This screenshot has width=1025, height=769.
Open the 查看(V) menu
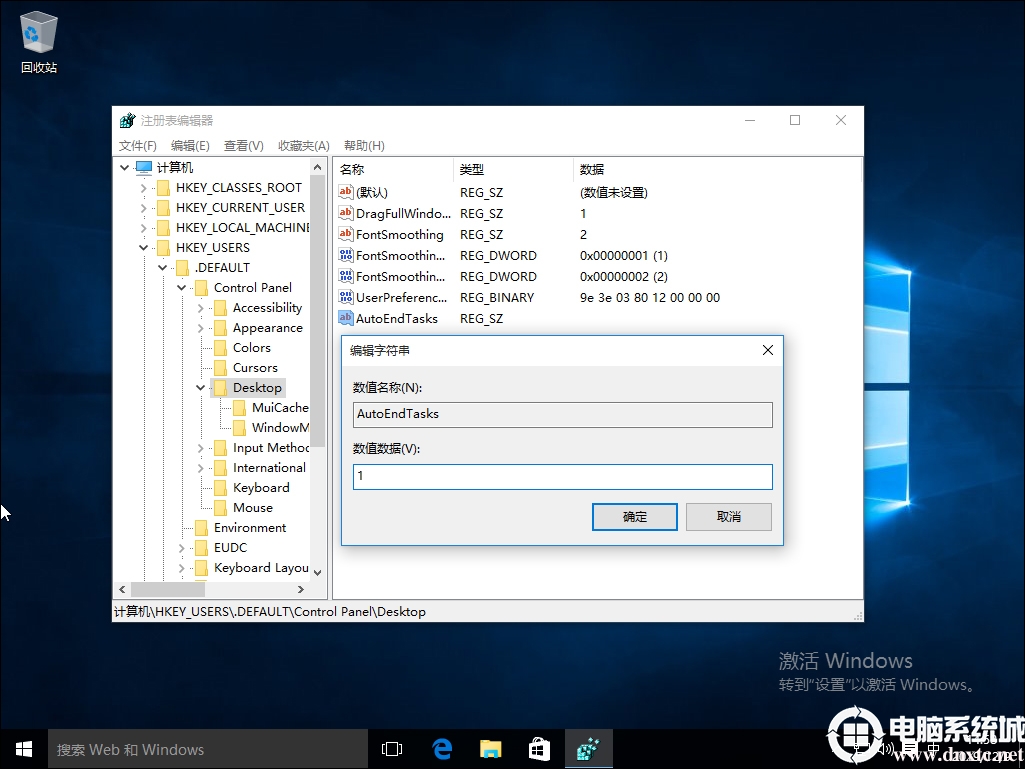tap(244, 145)
